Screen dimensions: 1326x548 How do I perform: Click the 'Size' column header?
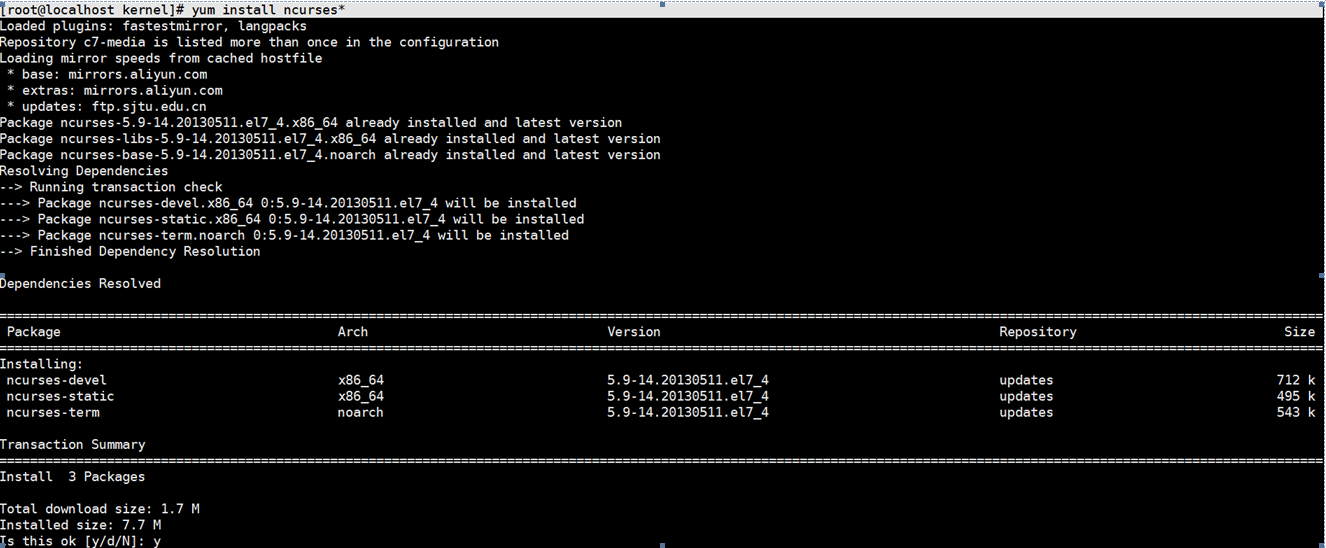point(1300,332)
